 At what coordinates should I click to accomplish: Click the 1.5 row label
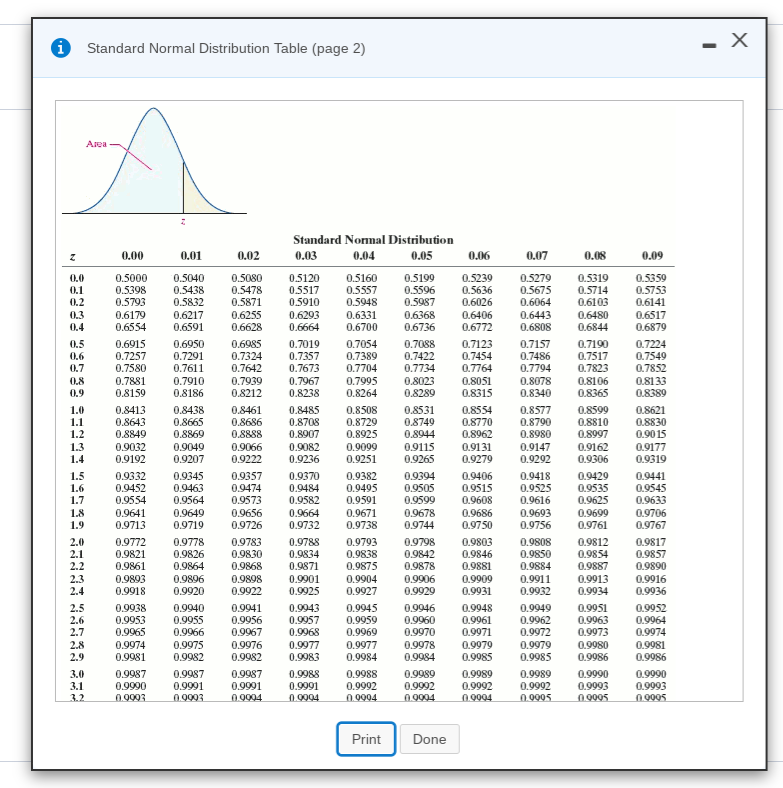click(77, 476)
